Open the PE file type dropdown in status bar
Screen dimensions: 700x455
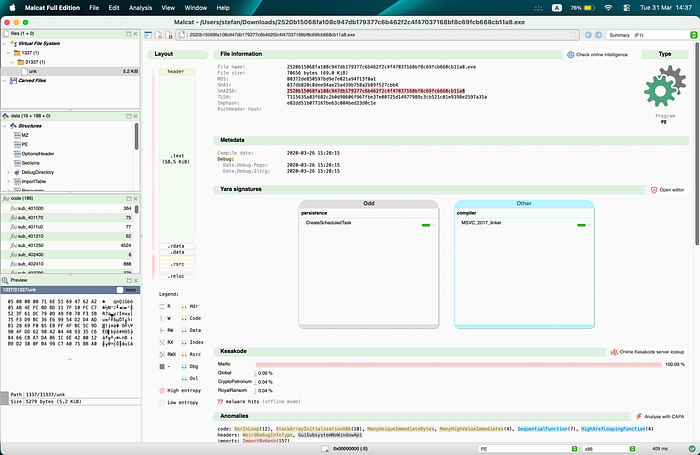pyautogui.click(x=528, y=449)
